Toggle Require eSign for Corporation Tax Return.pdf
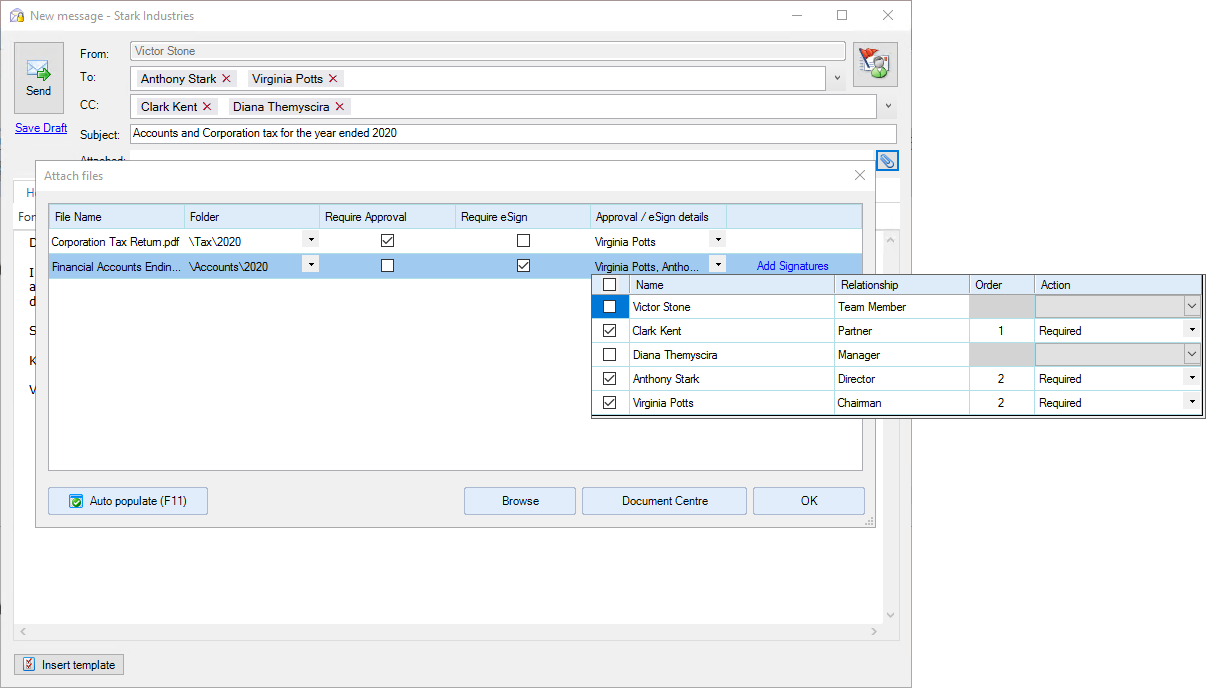The image size is (1206, 688). click(523, 241)
